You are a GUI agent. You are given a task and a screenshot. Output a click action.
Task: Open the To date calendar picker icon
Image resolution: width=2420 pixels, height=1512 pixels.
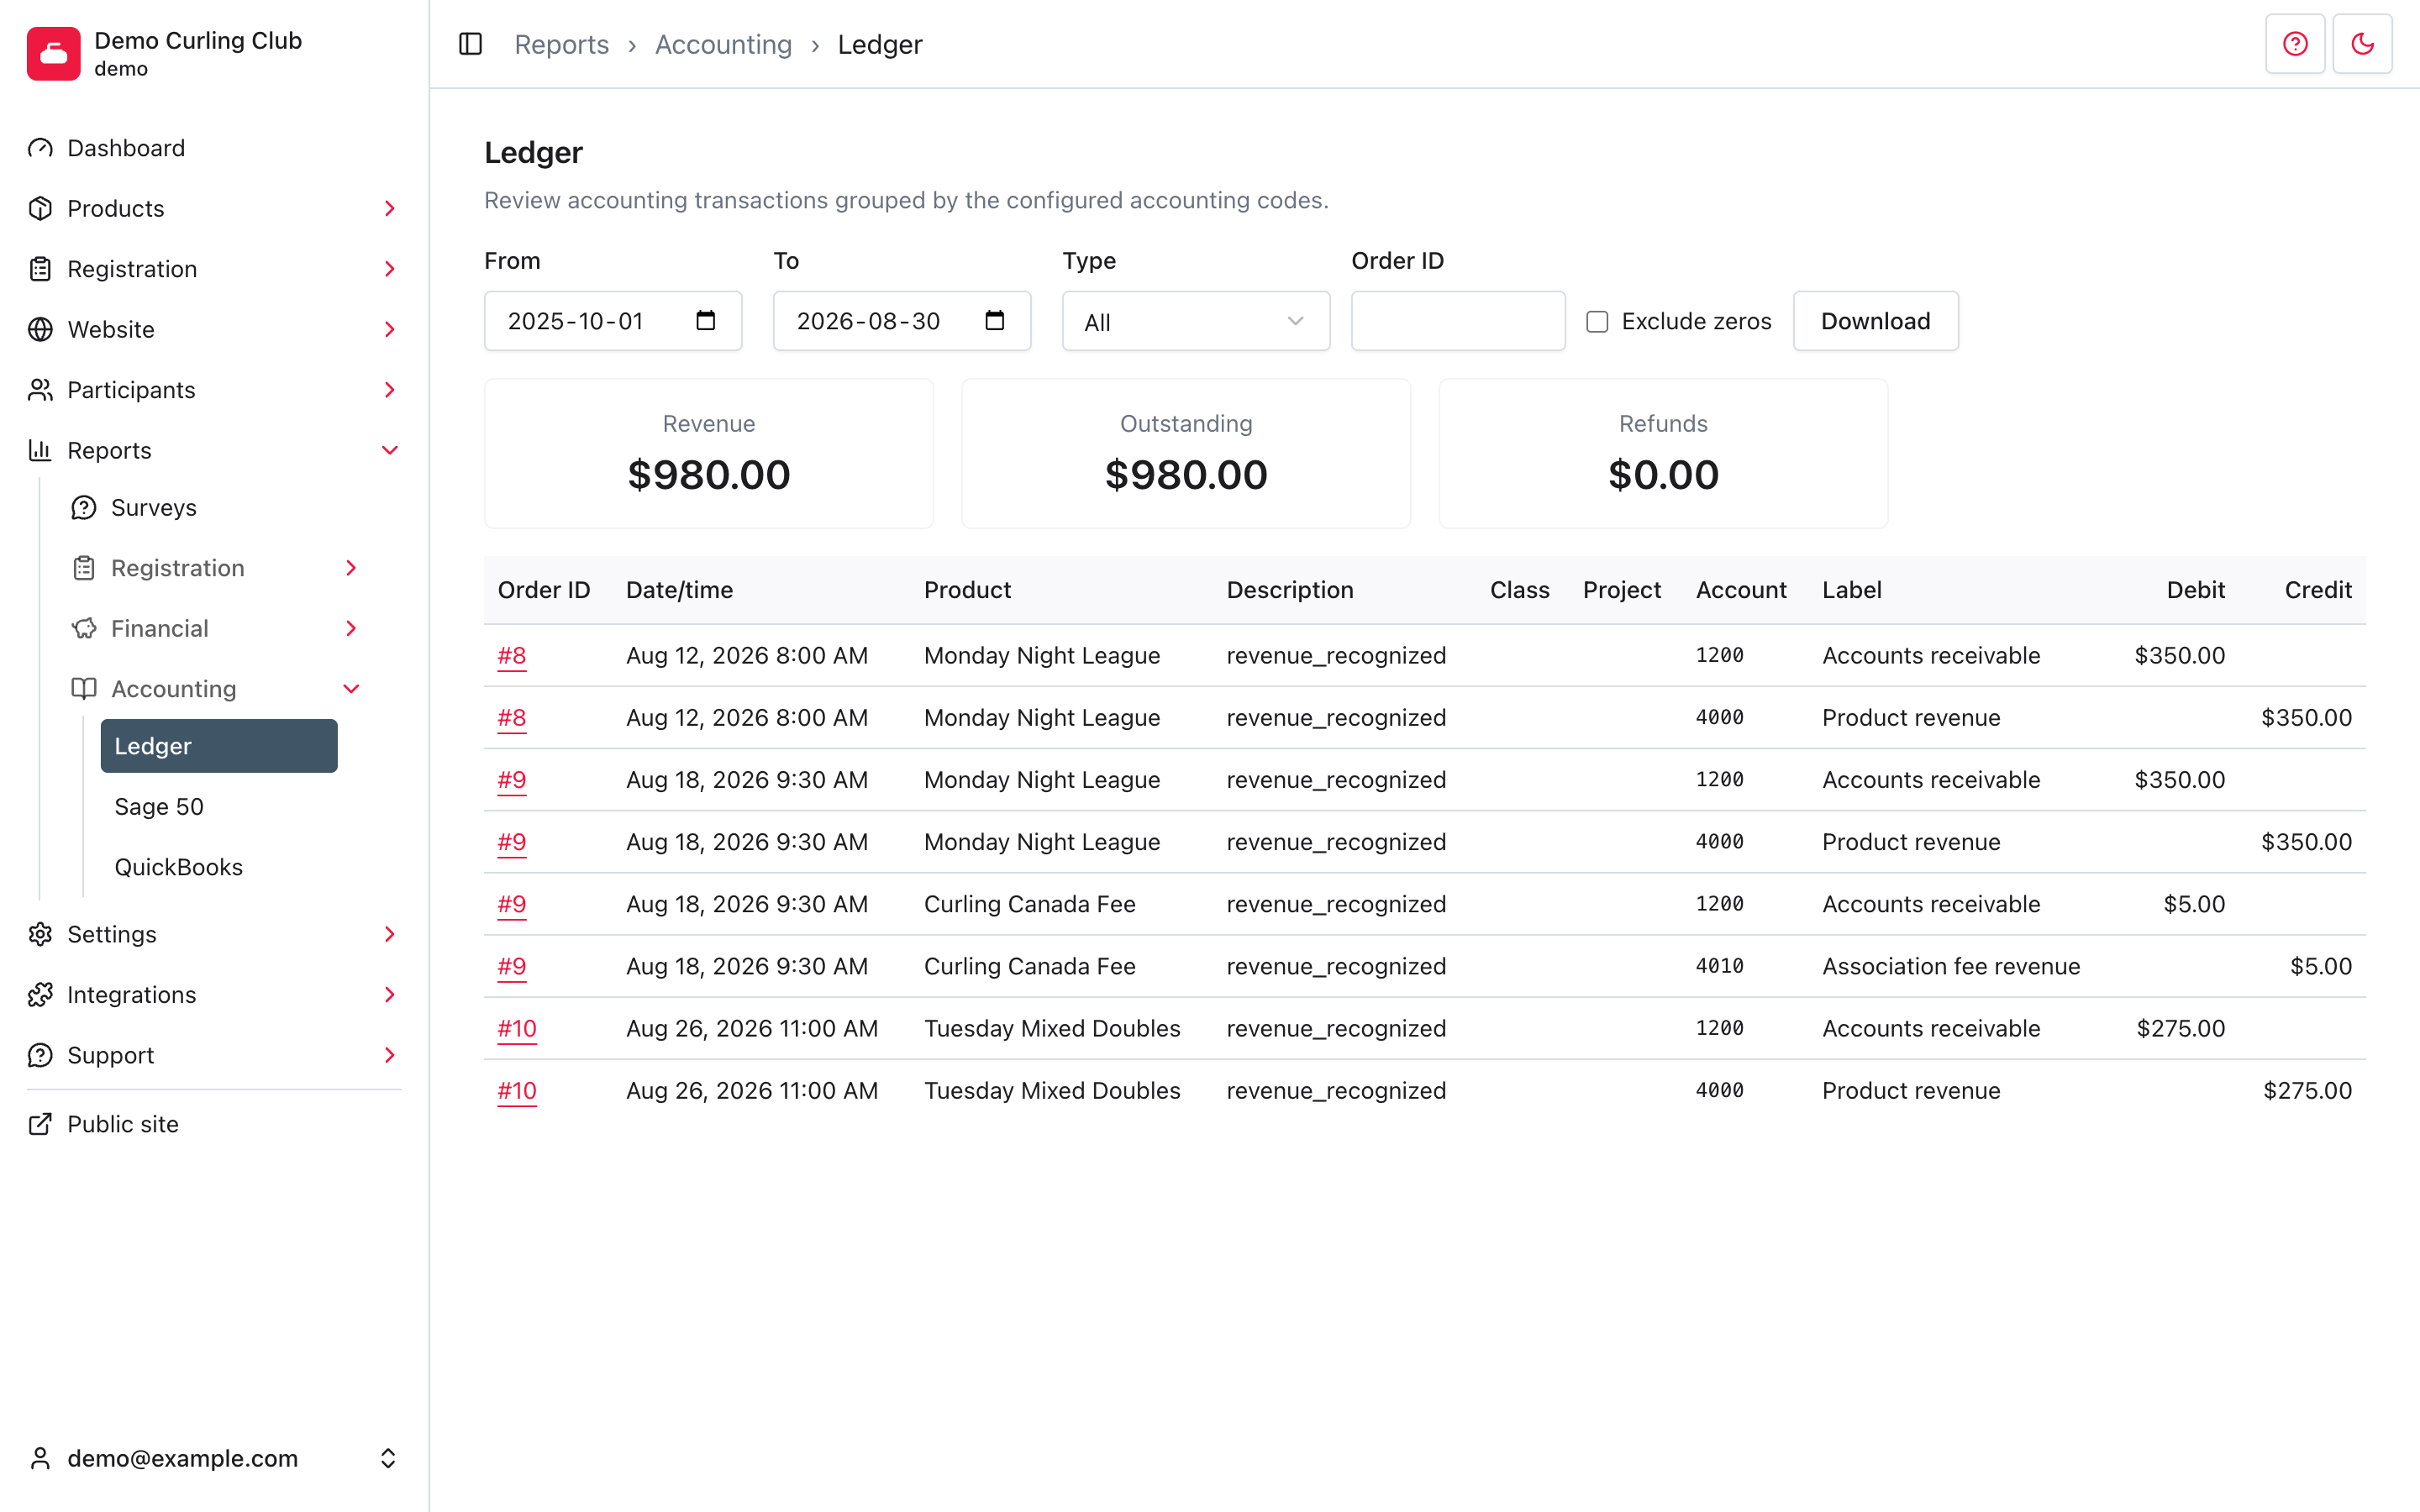click(994, 320)
